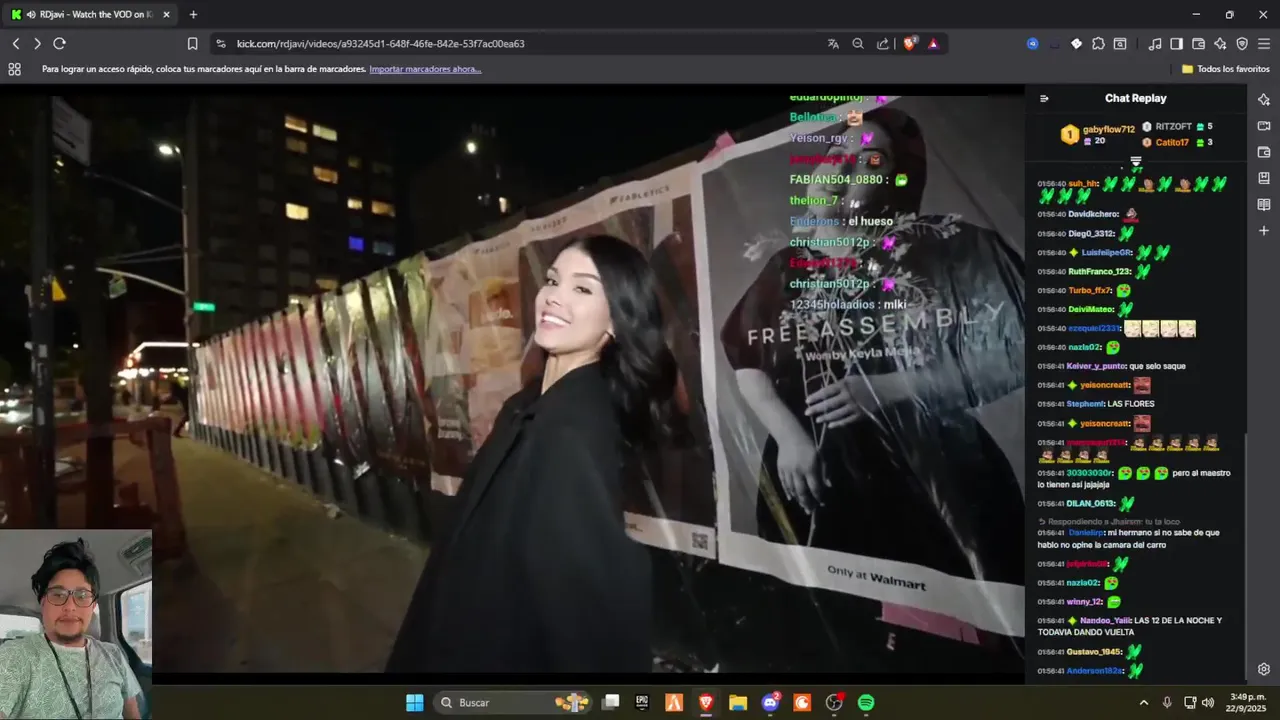Open Brave VPN shield icon
Viewport: 1280px width, 720px height.
1242,43
